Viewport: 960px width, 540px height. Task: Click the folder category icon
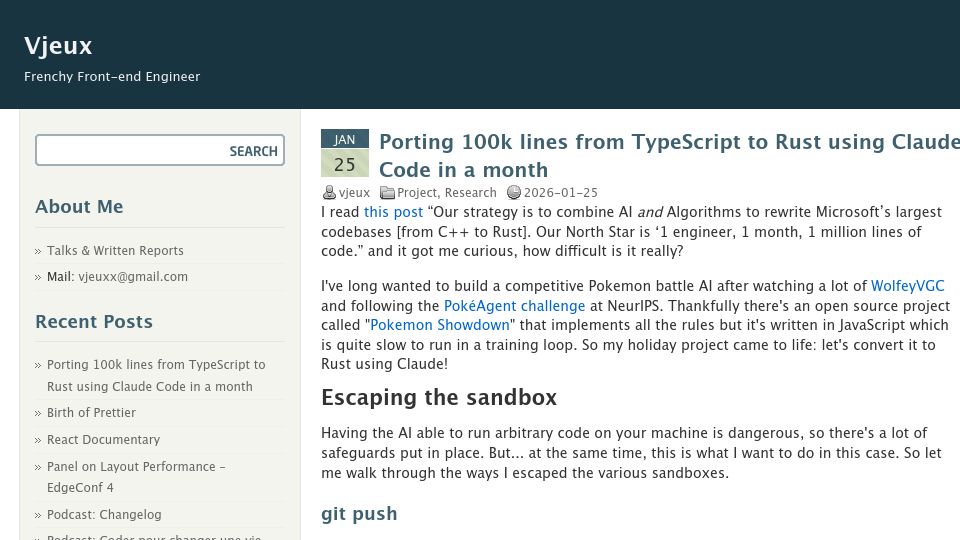click(x=387, y=192)
